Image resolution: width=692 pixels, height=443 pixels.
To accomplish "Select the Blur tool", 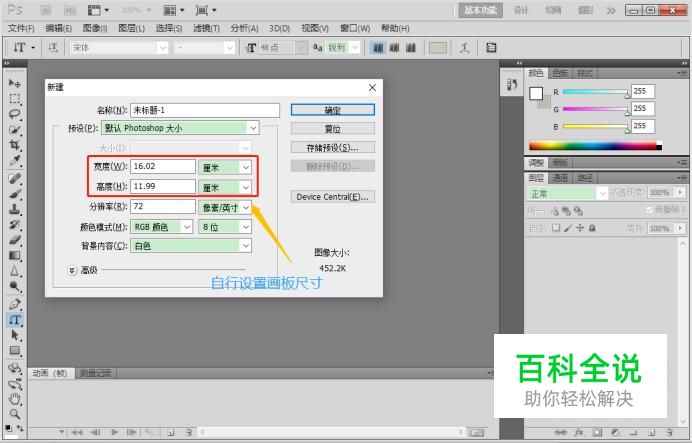I will point(15,271).
